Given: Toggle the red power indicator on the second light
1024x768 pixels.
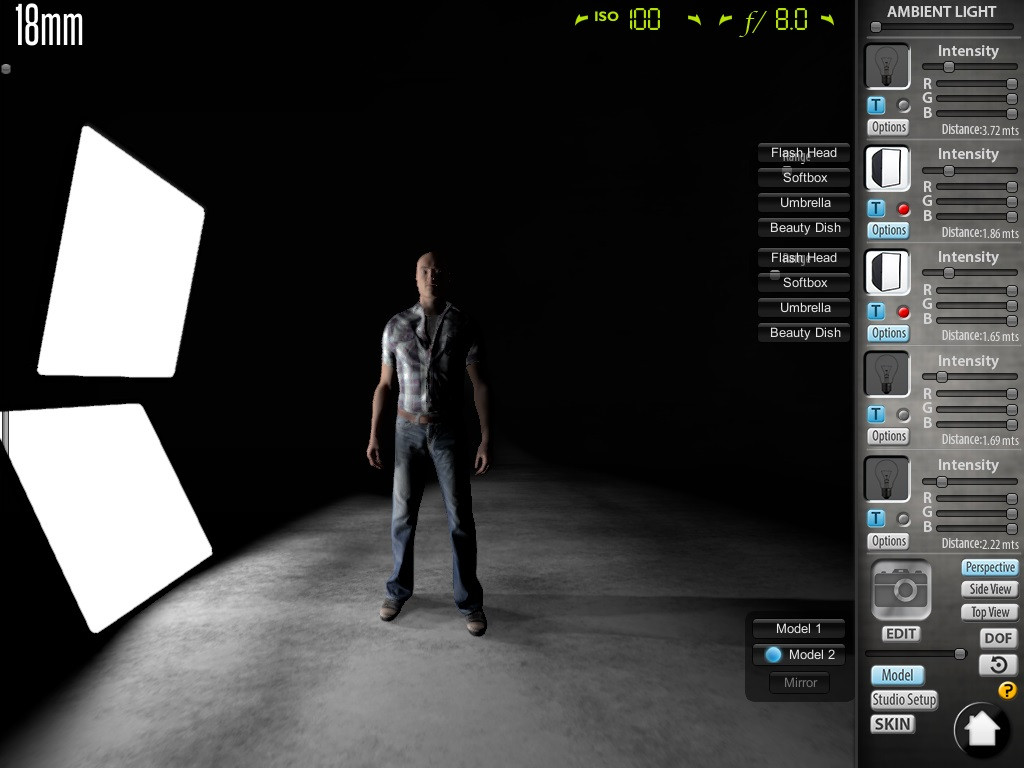Looking at the screenshot, I should (x=904, y=208).
